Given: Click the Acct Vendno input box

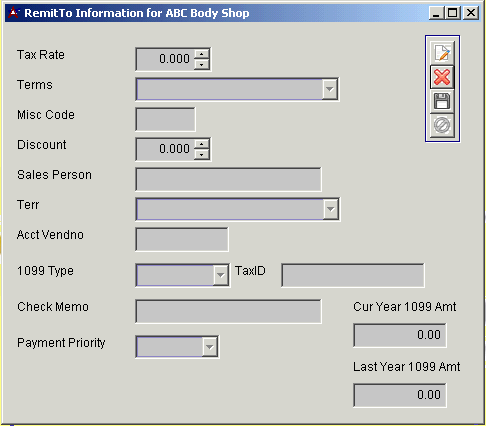Looking at the screenshot, I should pyautogui.click(x=182, y=239).
